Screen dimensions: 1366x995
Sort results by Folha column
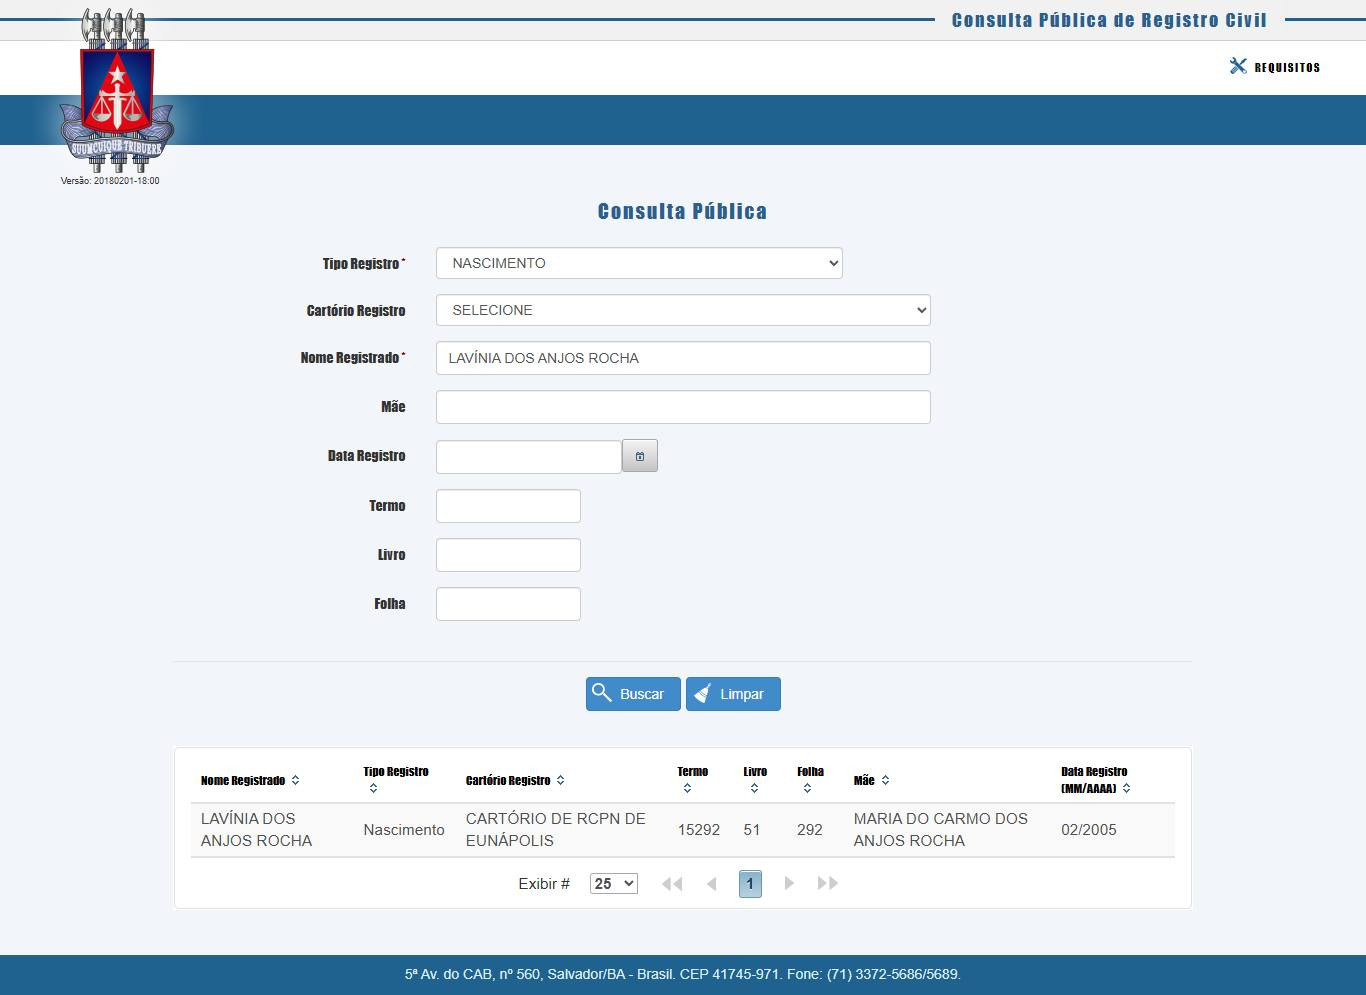pos(807,789)
